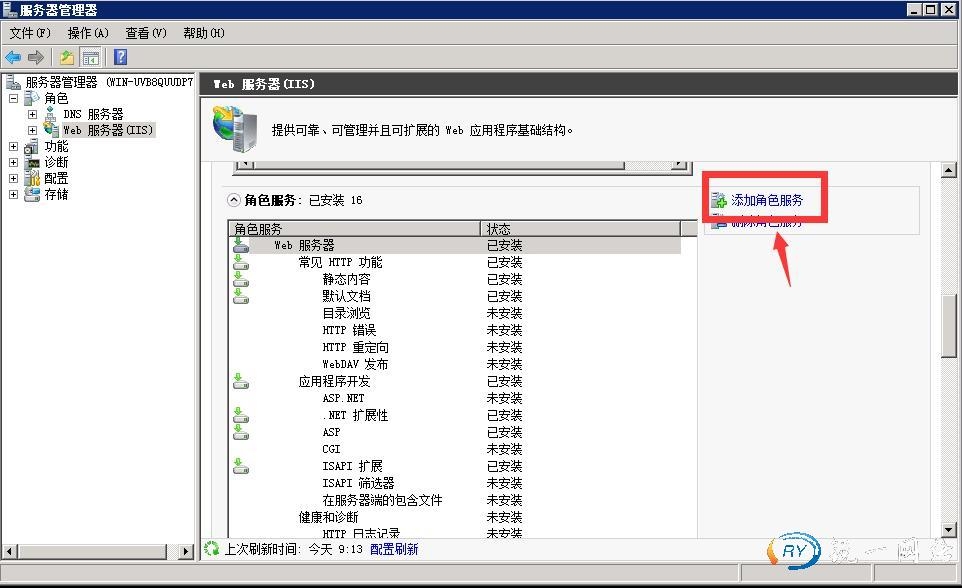Toggle the show/hide console tree icon
This screenshot has height=588, width=962.
90,57
